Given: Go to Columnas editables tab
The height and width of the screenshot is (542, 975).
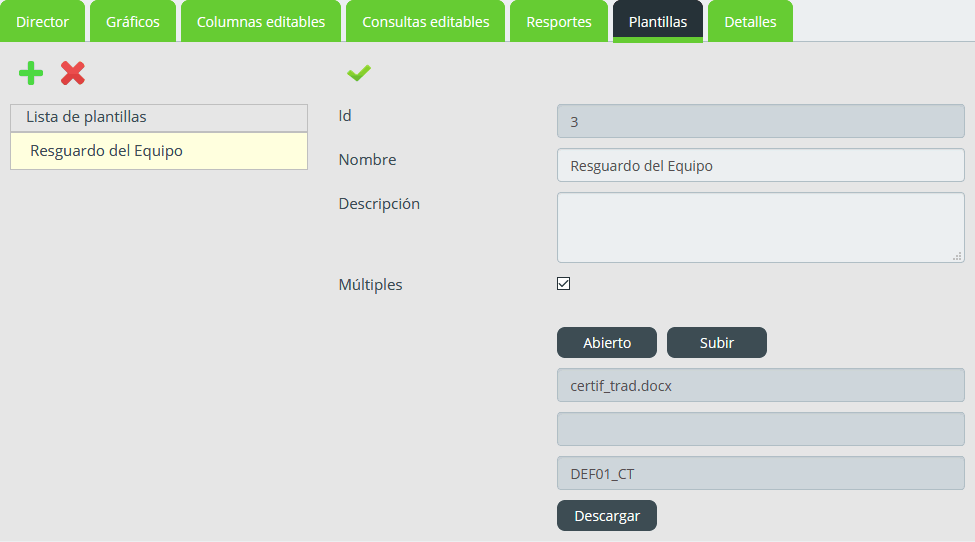Looking at the screenshot, I should click(261, 22).
